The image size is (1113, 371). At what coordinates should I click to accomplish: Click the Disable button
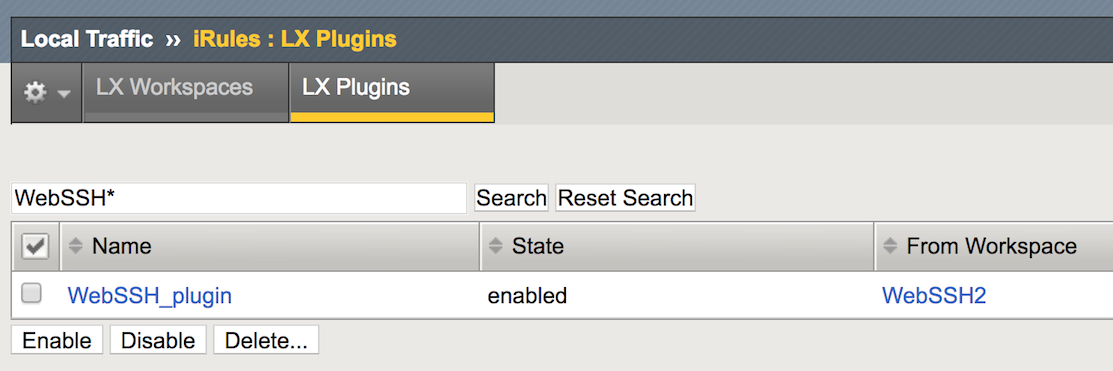(x=158, y=340)
